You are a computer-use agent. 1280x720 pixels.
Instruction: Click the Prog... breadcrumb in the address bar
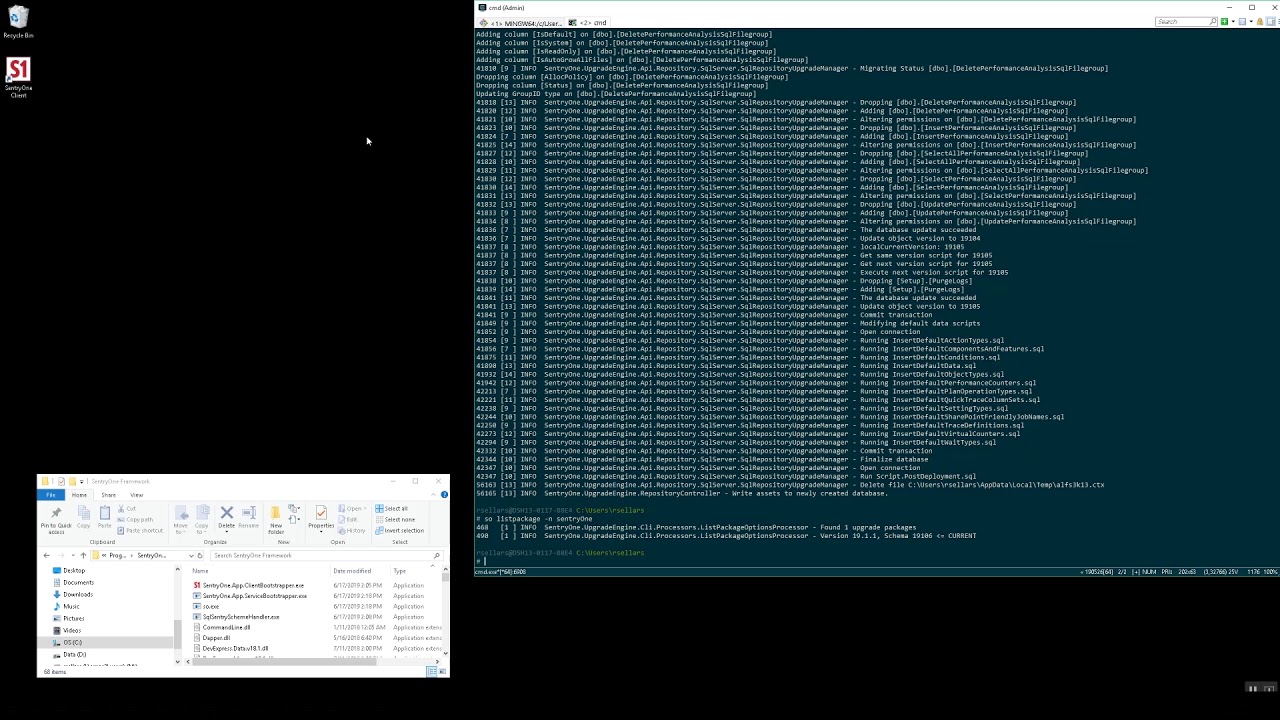117,555
